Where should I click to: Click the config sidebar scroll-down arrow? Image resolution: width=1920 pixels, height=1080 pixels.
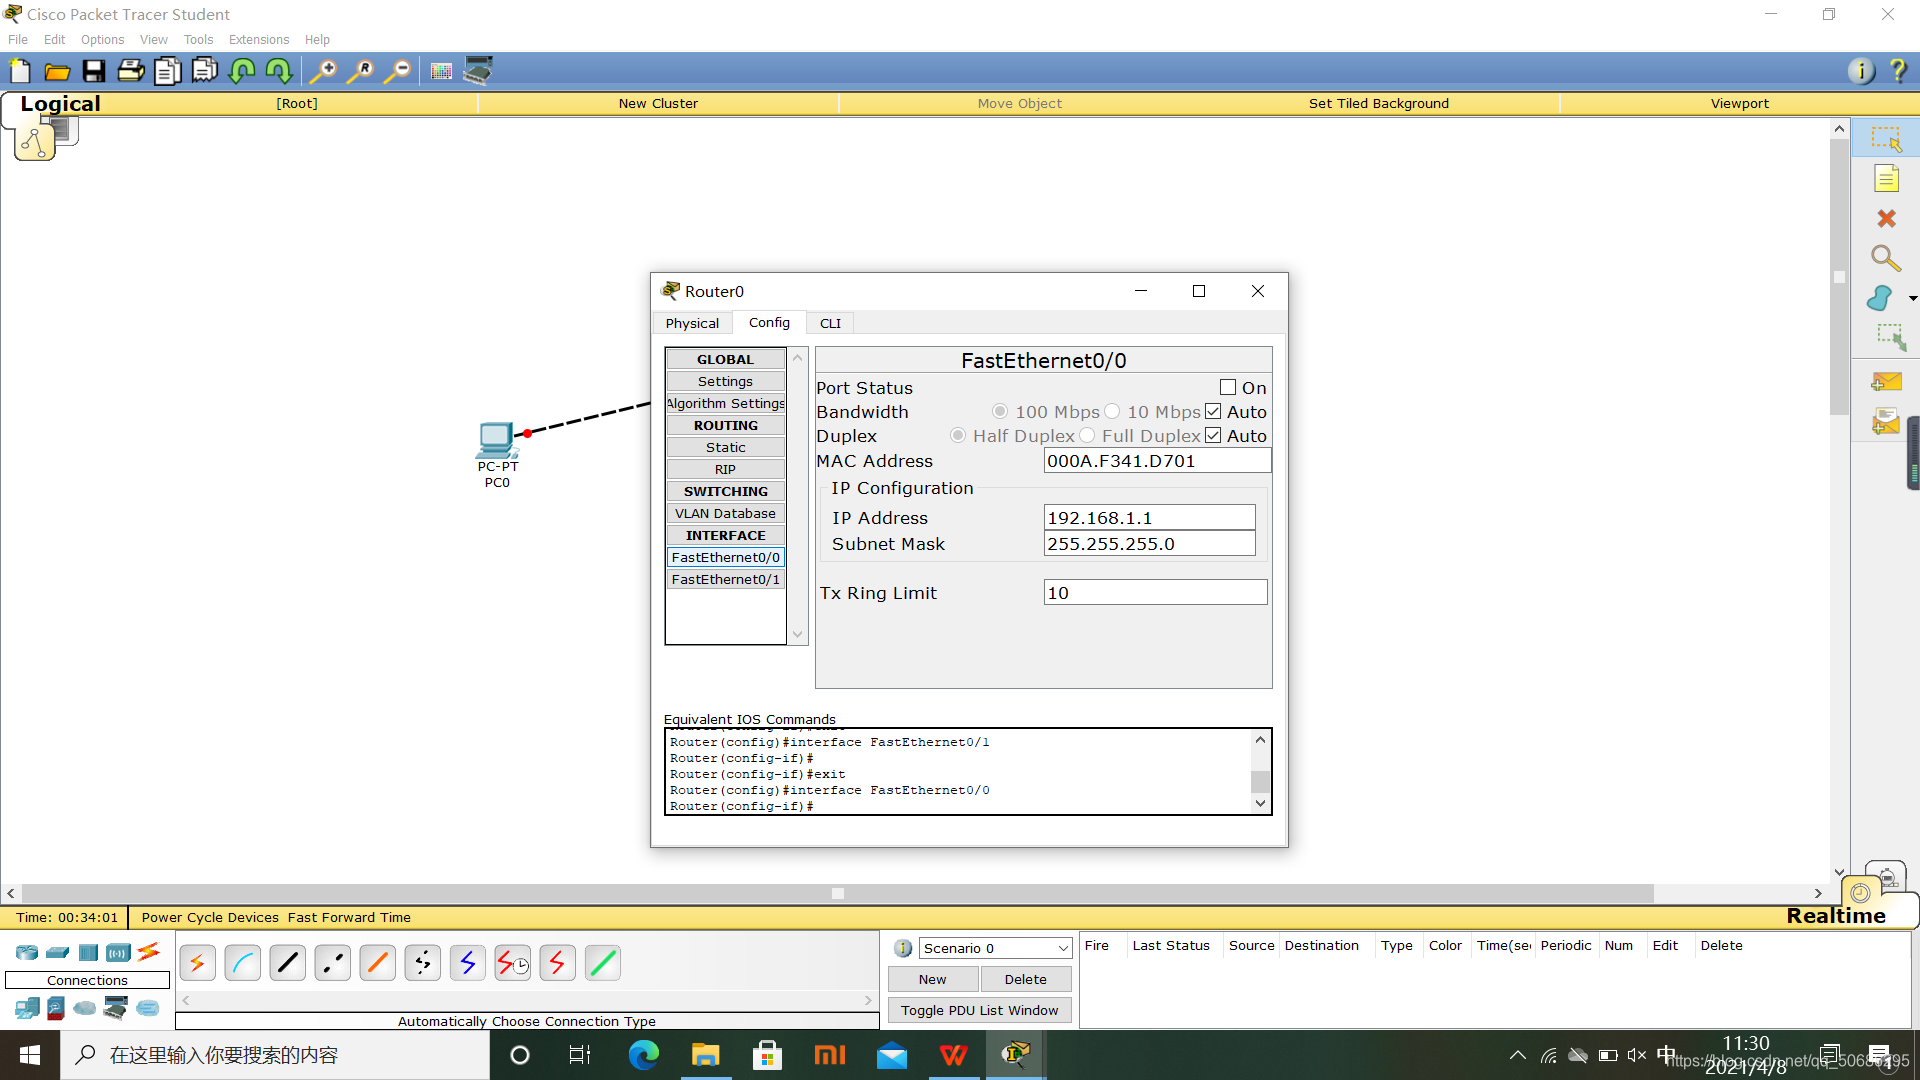click(797, 635)
